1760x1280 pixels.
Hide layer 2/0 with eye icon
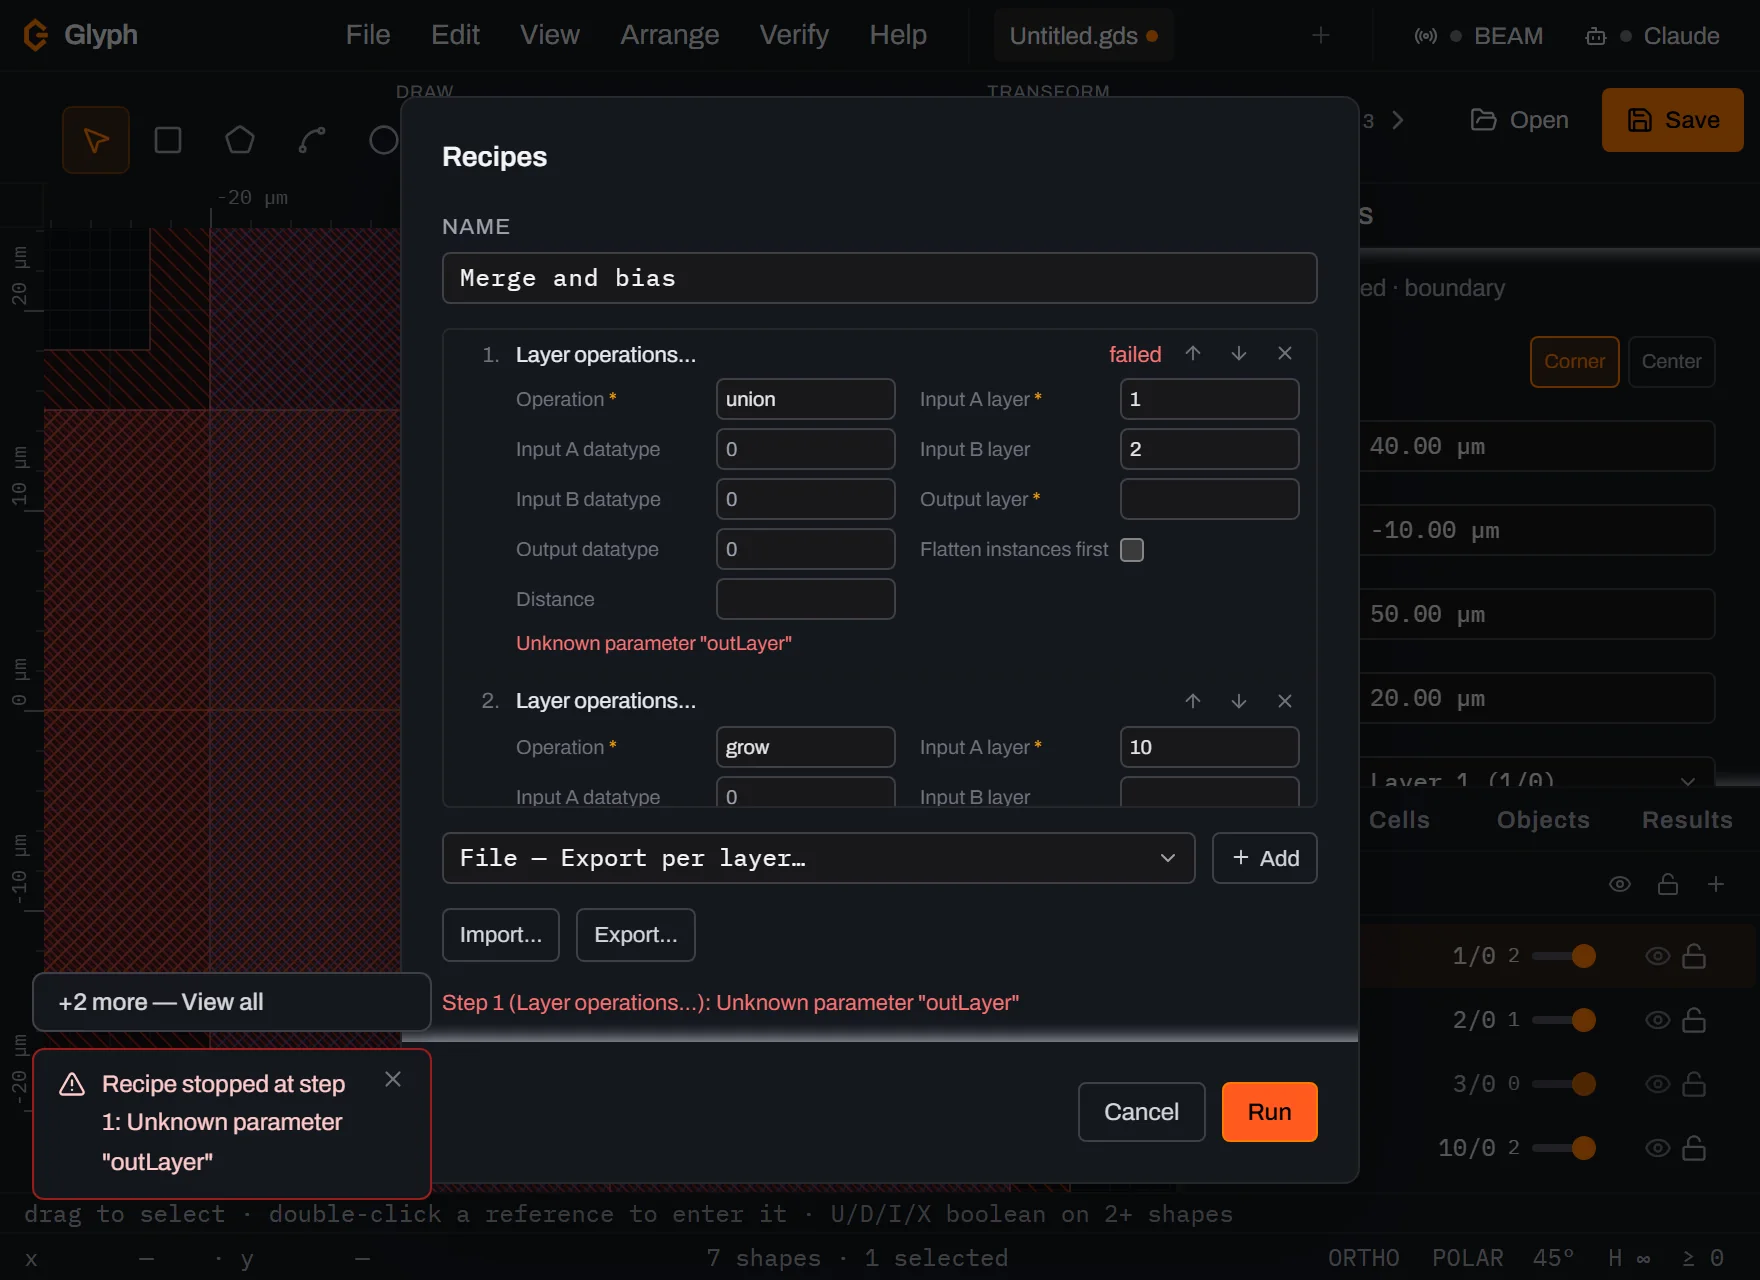[x=1657, y=1020]
